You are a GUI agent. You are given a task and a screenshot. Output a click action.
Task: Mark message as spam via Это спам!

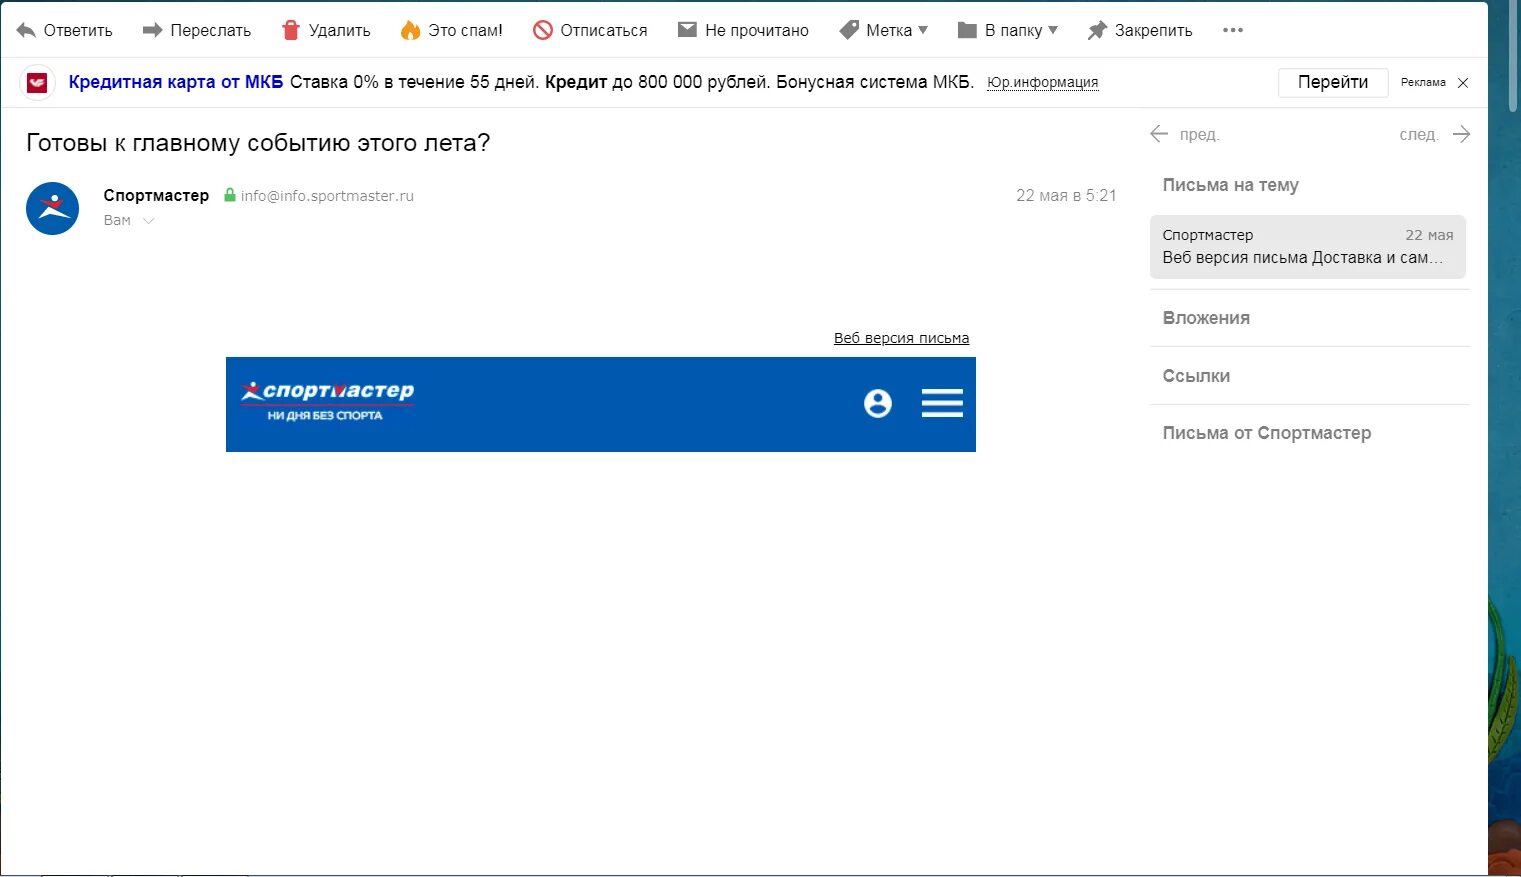[x=451, y=30]
